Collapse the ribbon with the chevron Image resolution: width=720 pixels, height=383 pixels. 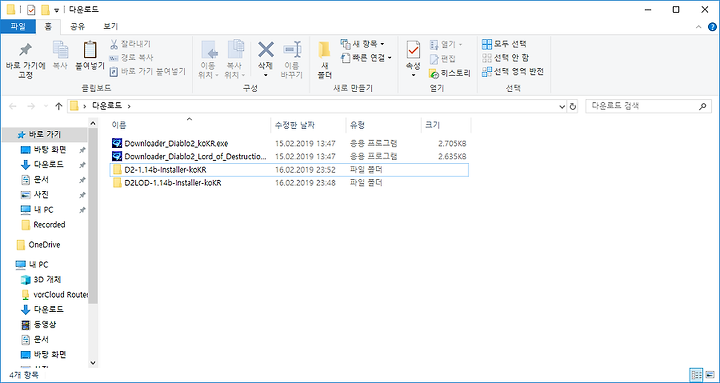[x=698, y=27]
